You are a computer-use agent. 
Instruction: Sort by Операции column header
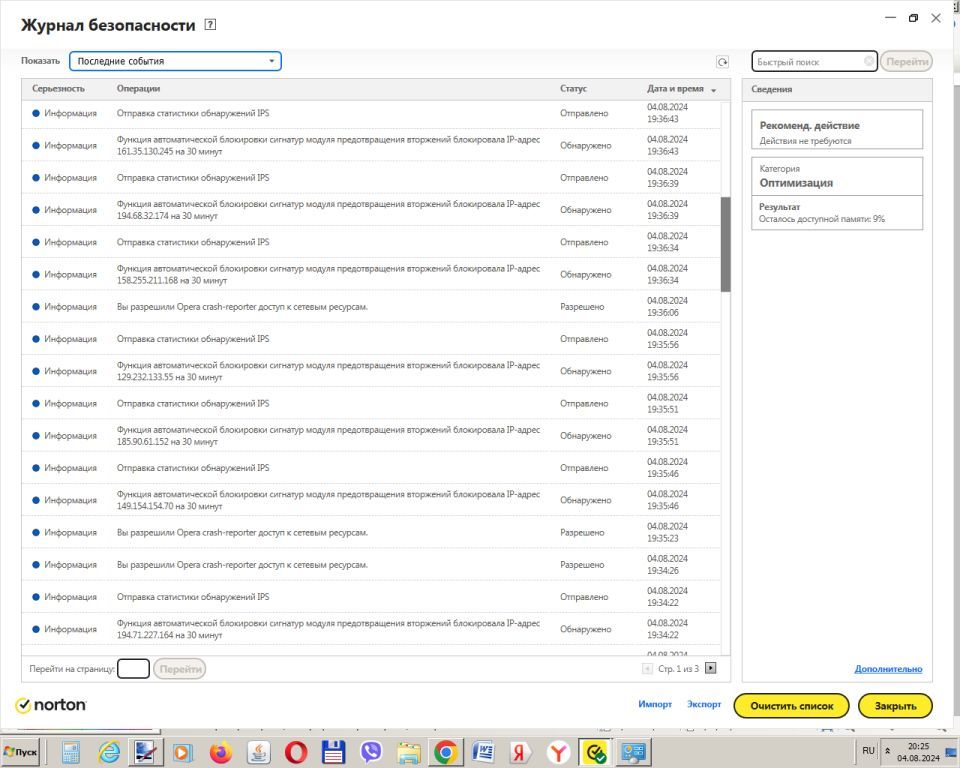click(x=138, y=89)
